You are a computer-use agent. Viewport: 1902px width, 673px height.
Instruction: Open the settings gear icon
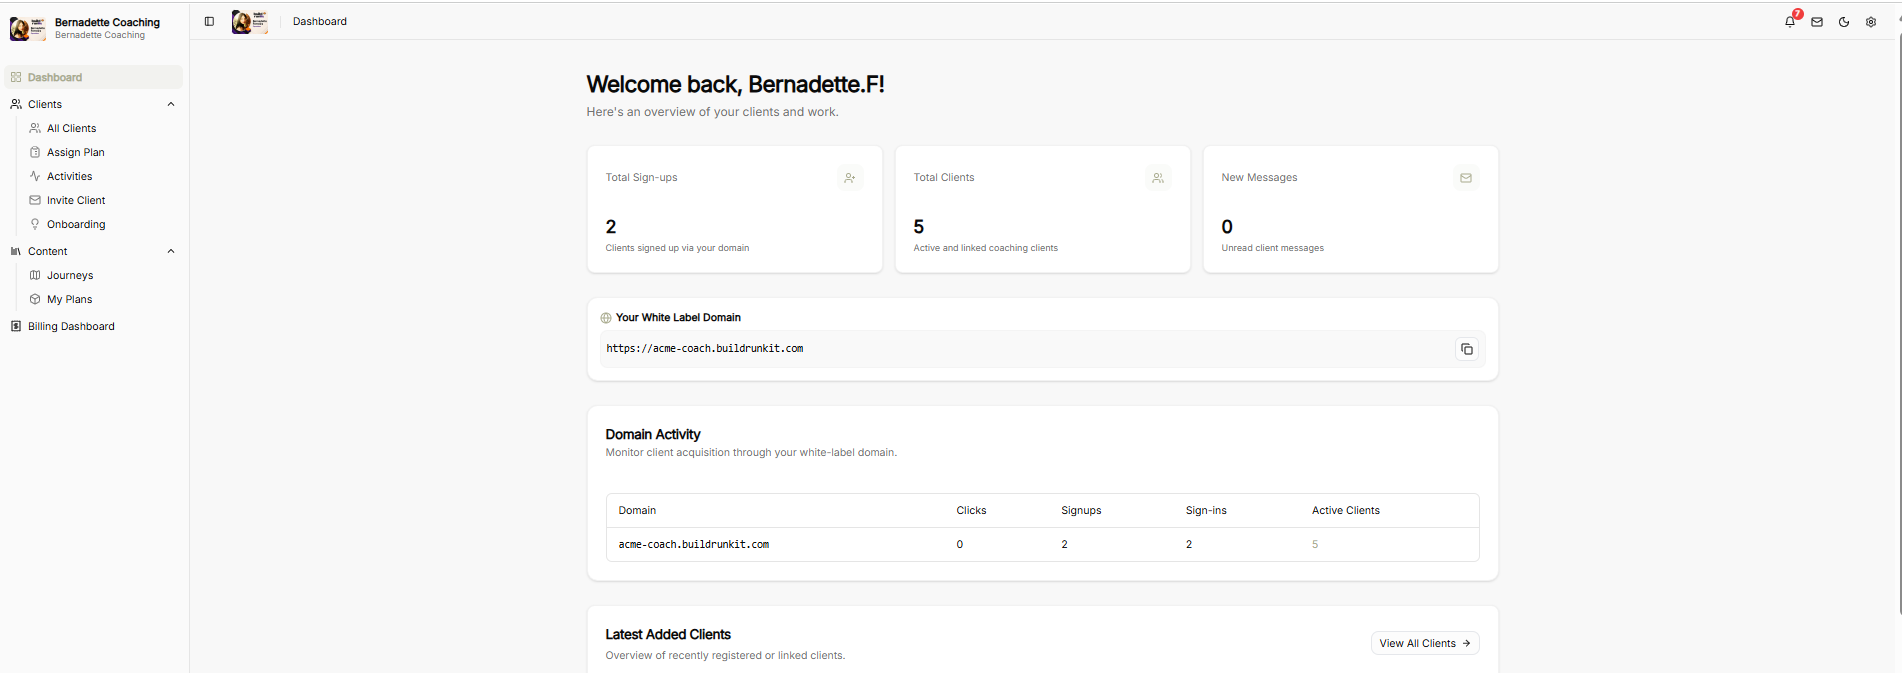click(1871, 22)
